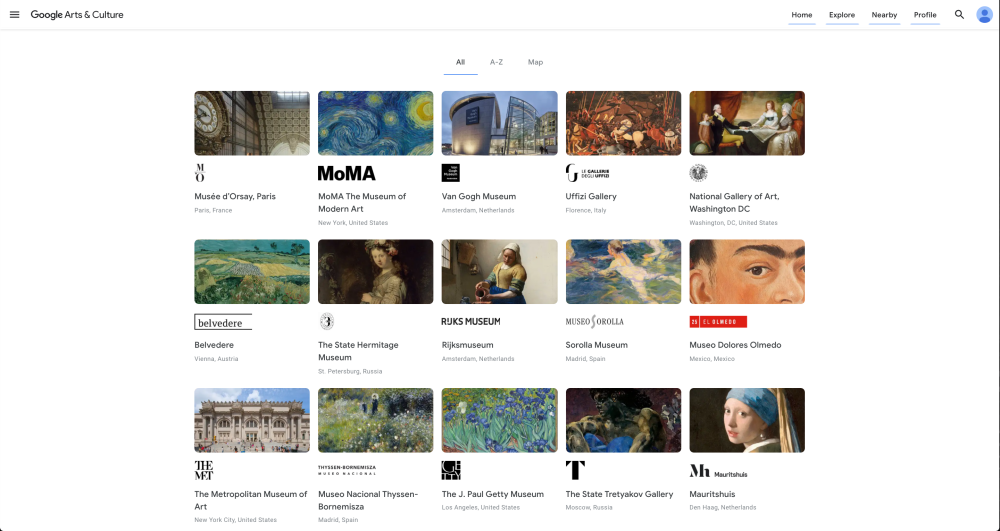Open the Museo Dolores Olmedo face thumbnail
1000x531 pixels.
pyautogui.click(x=747, y=272)
